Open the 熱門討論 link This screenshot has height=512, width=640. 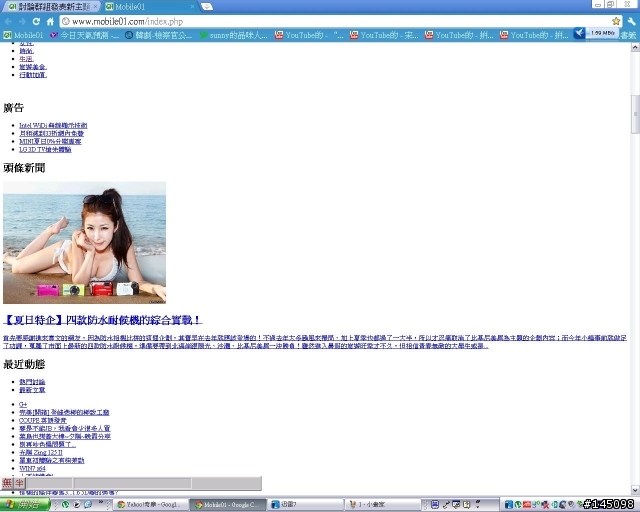[x=32, y=382]
